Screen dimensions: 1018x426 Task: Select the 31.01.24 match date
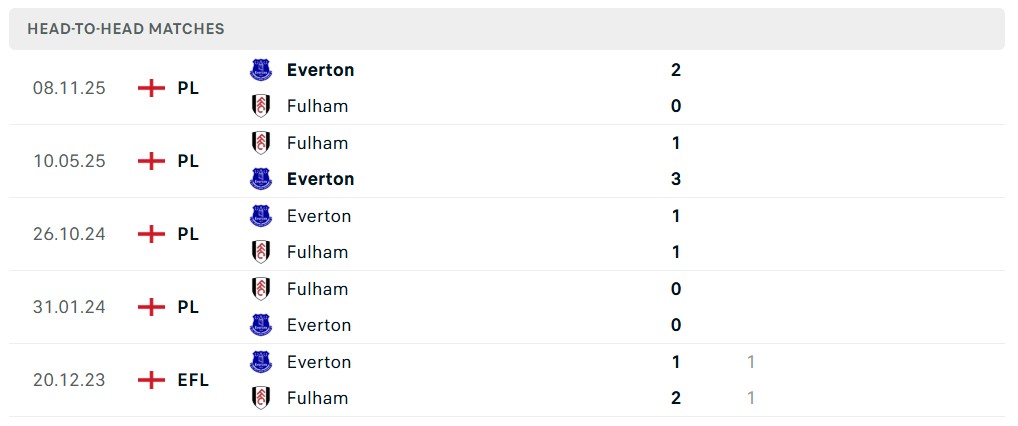click(x=69, y=307)
